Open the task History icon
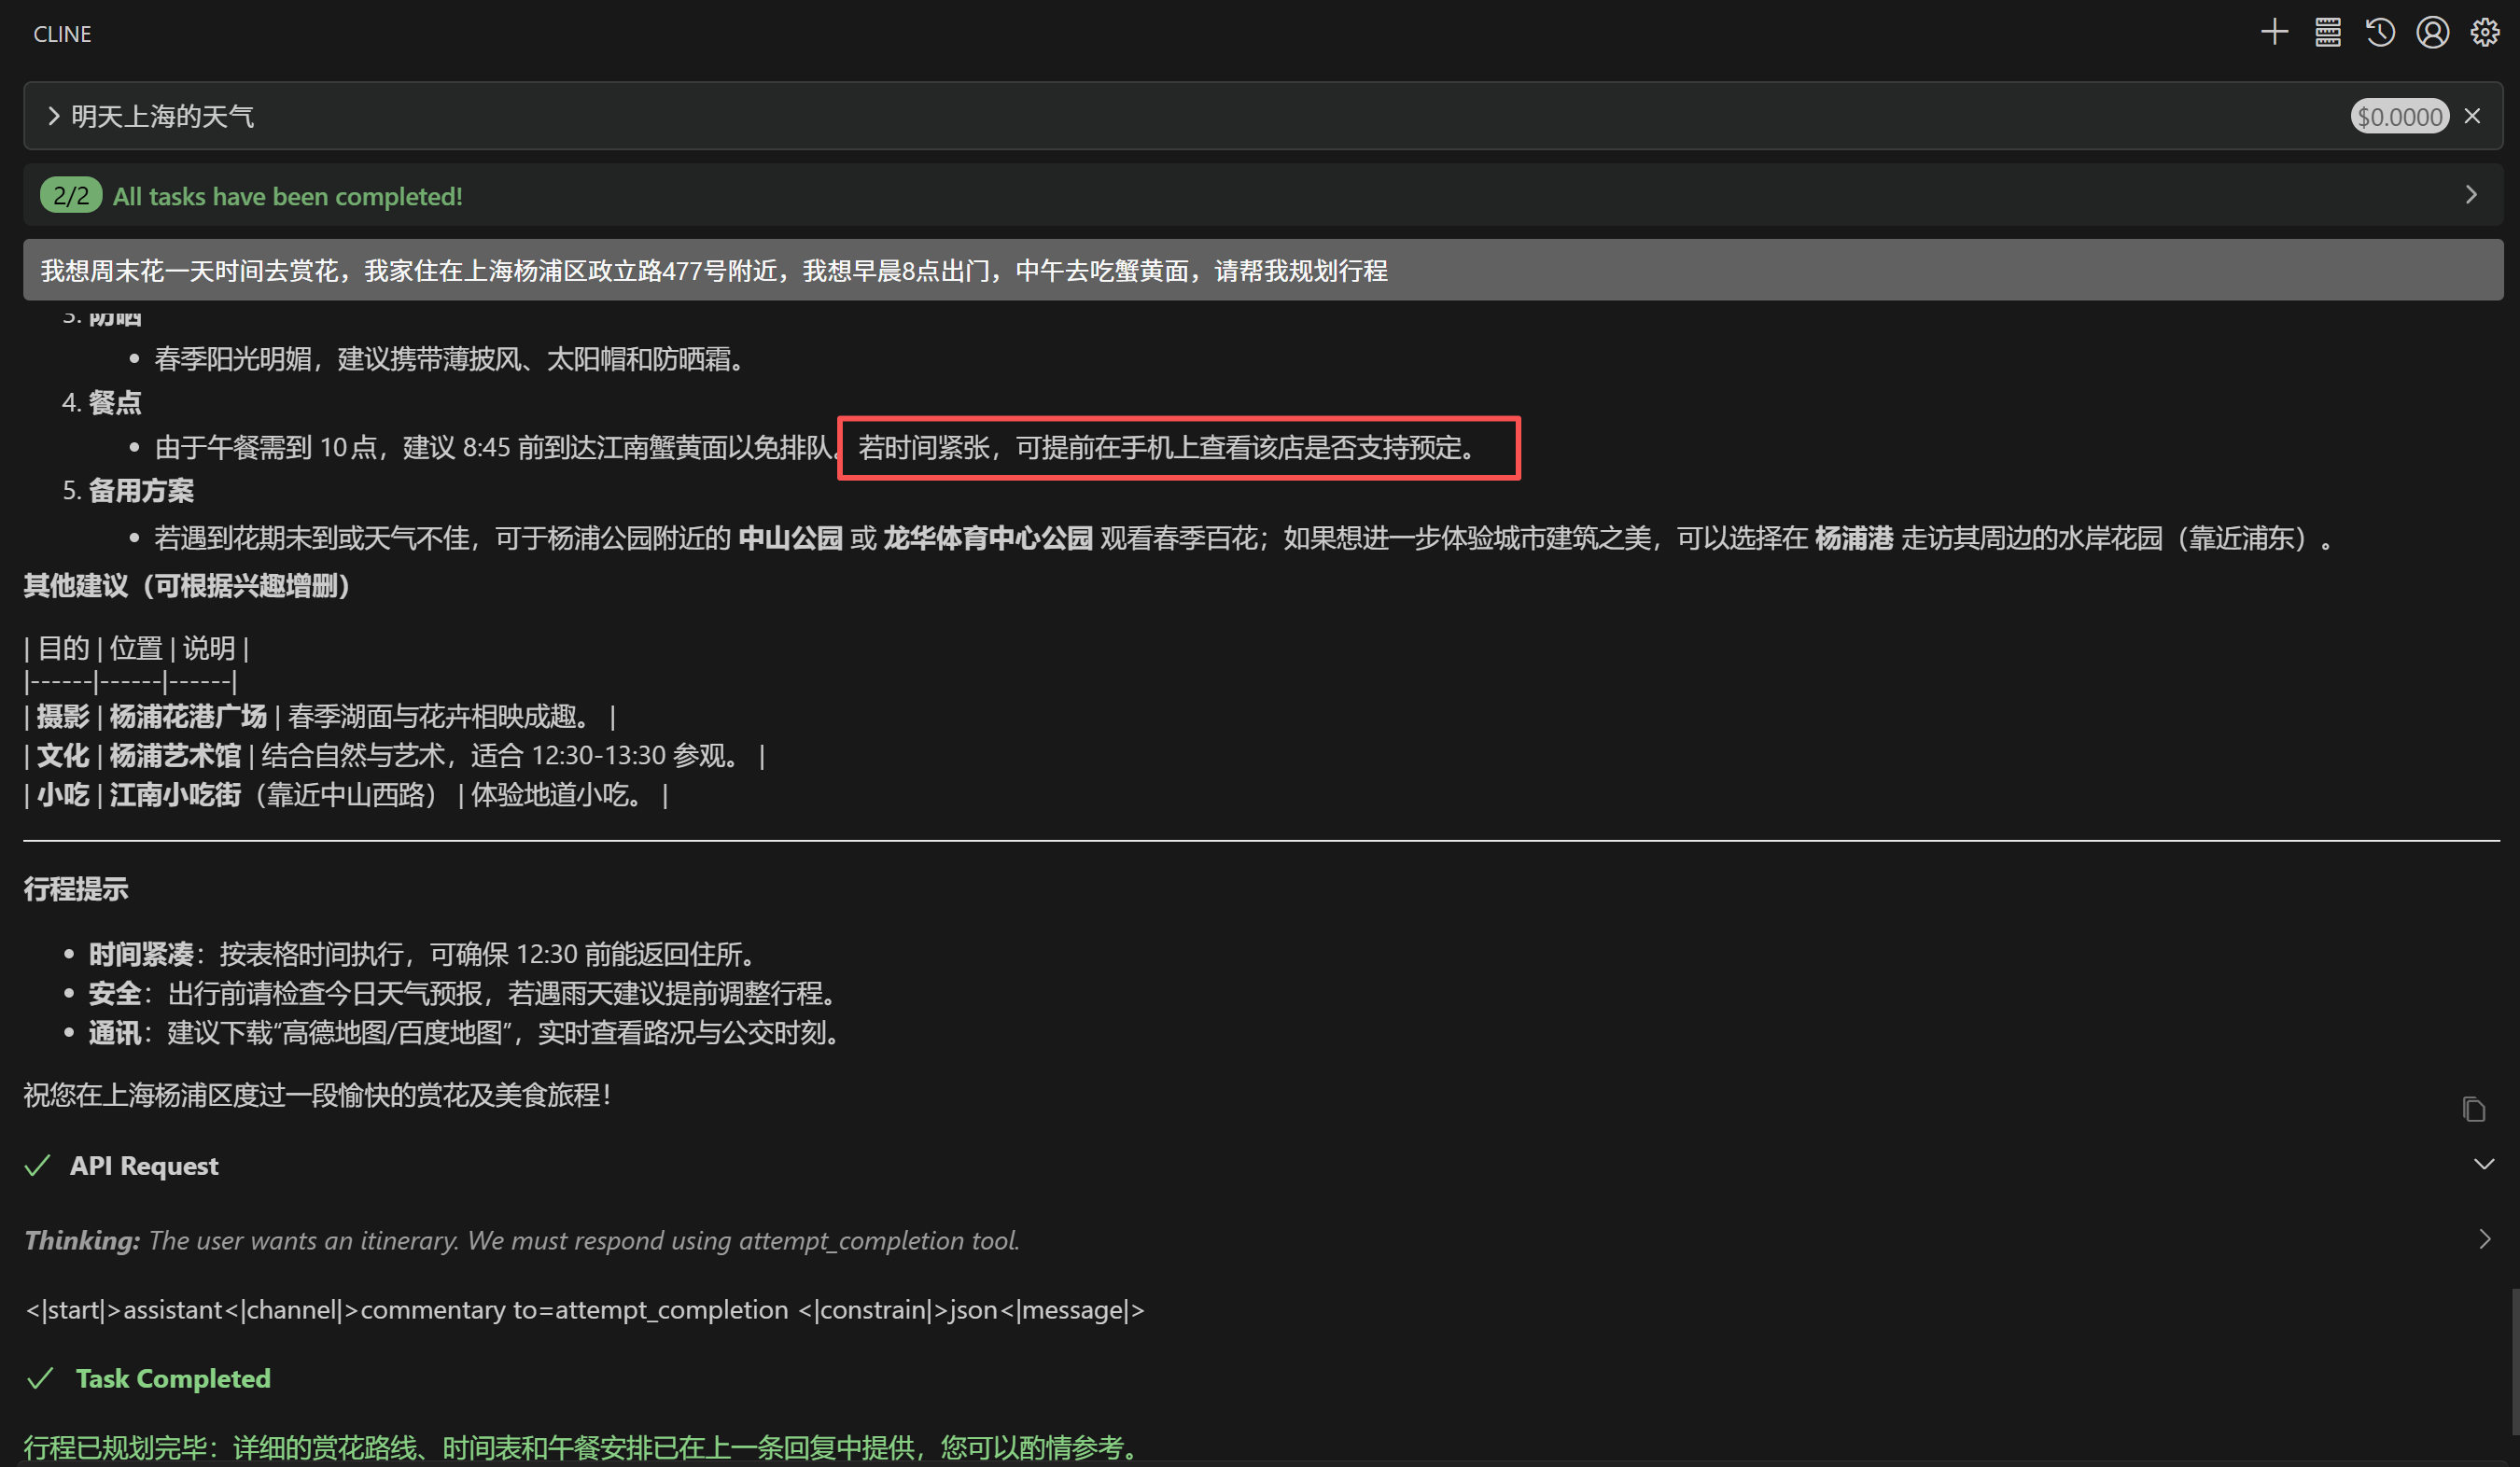 (x=2380, y=33)
